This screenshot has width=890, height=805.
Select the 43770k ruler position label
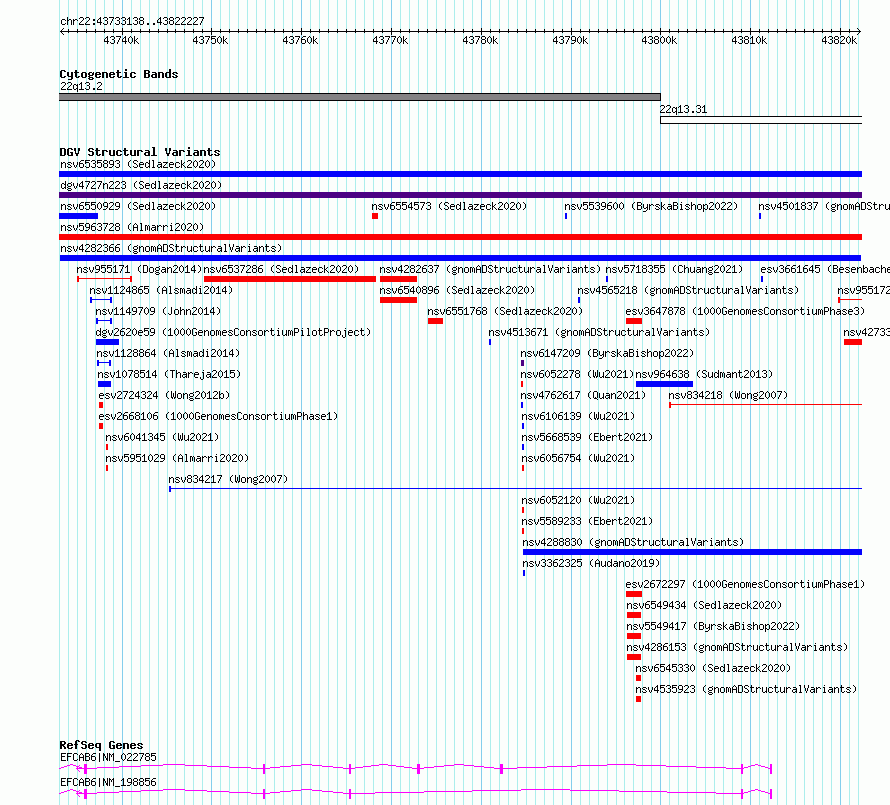coord(390,41)
